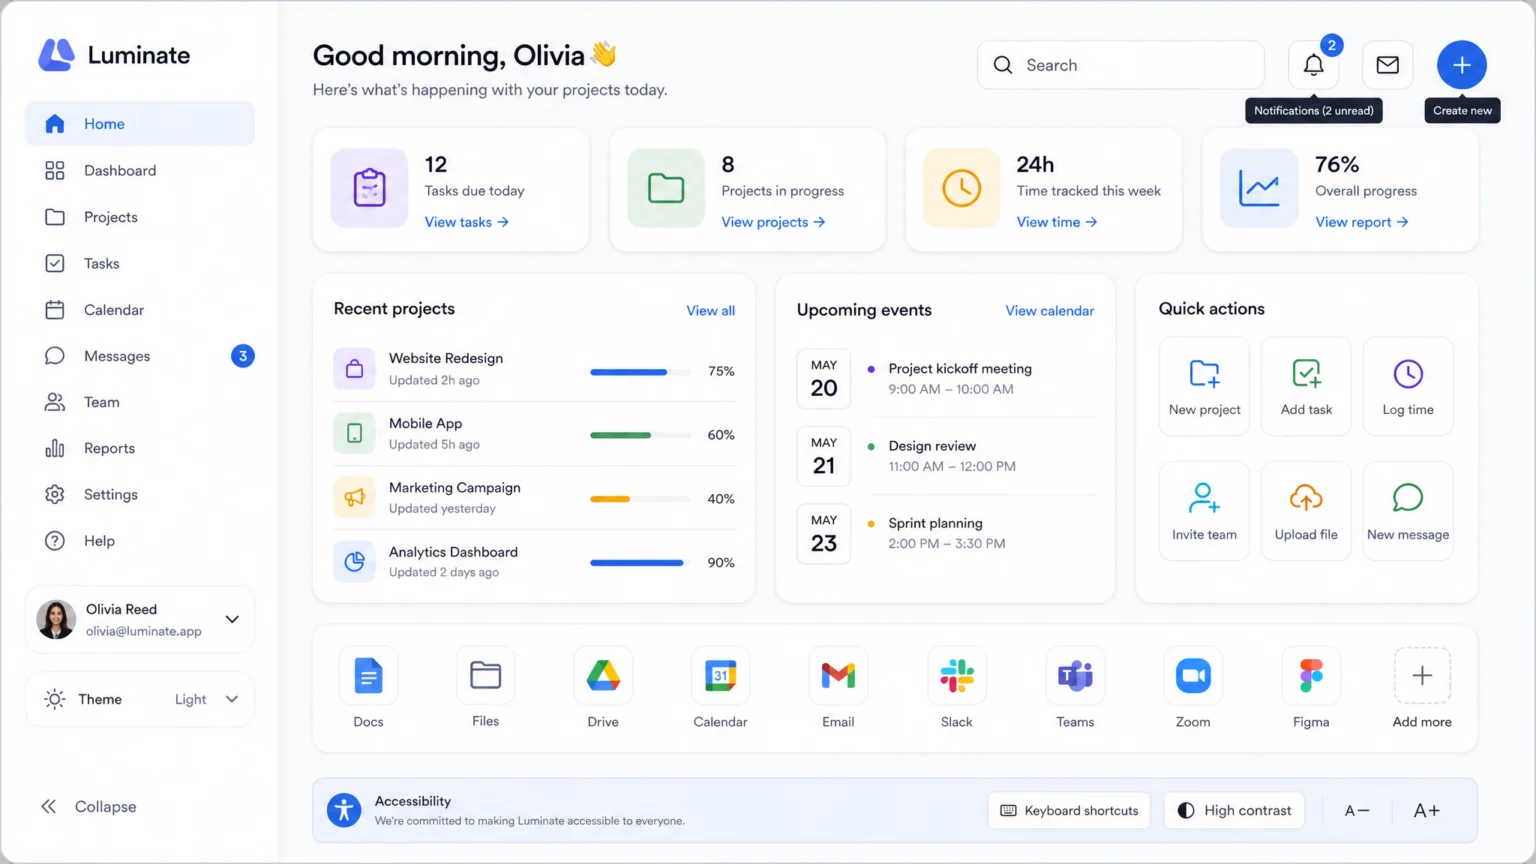The width and height of the screenshot is (1536, 864).
Task: Click the View tasks link
Action: (x=467, y=222)
